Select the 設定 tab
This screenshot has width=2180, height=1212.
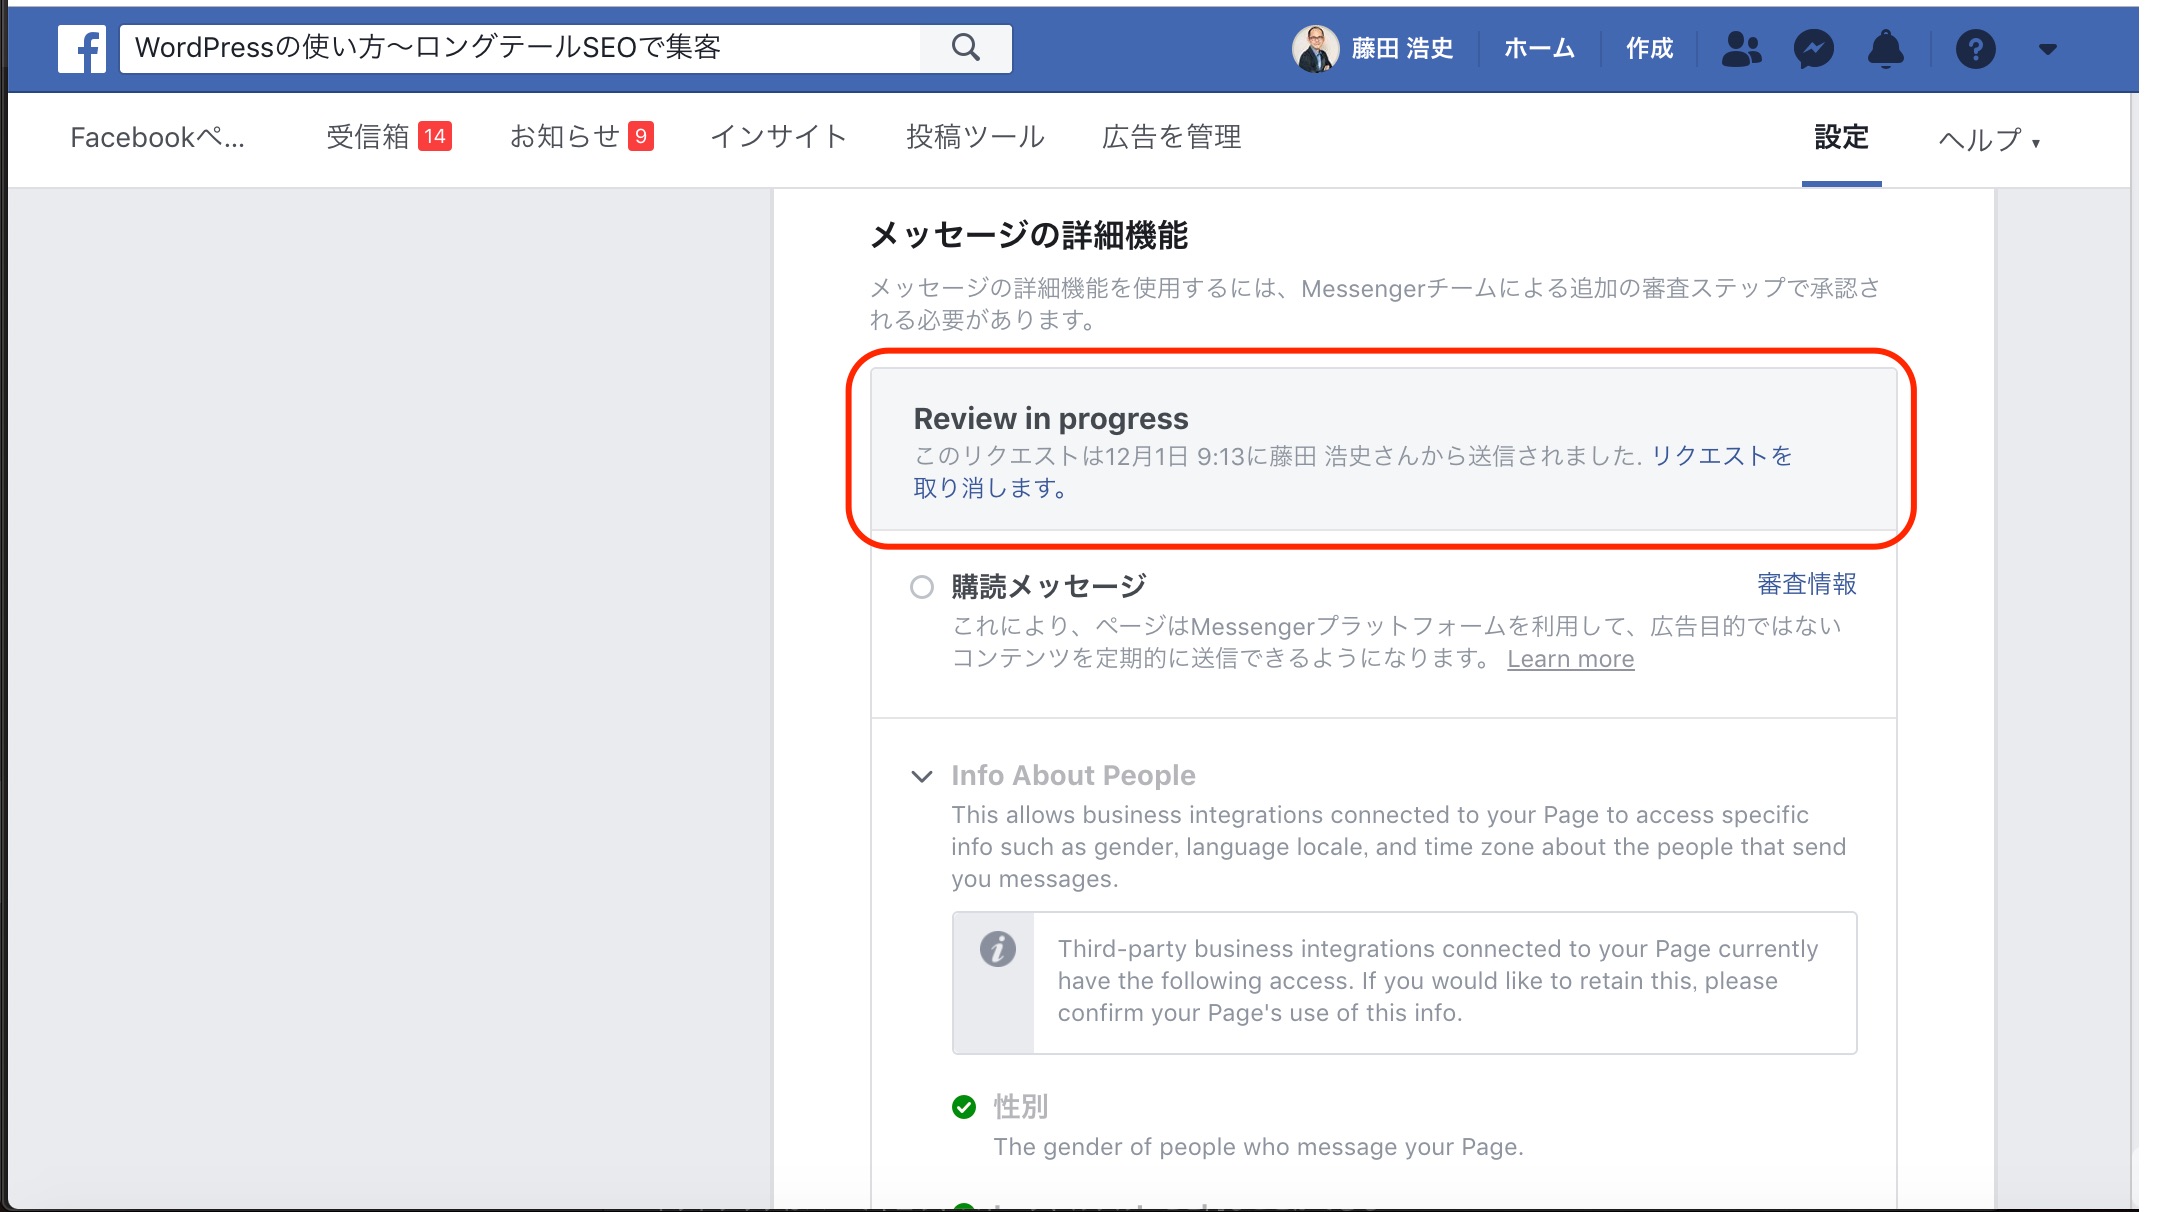tap(1841, 137)
